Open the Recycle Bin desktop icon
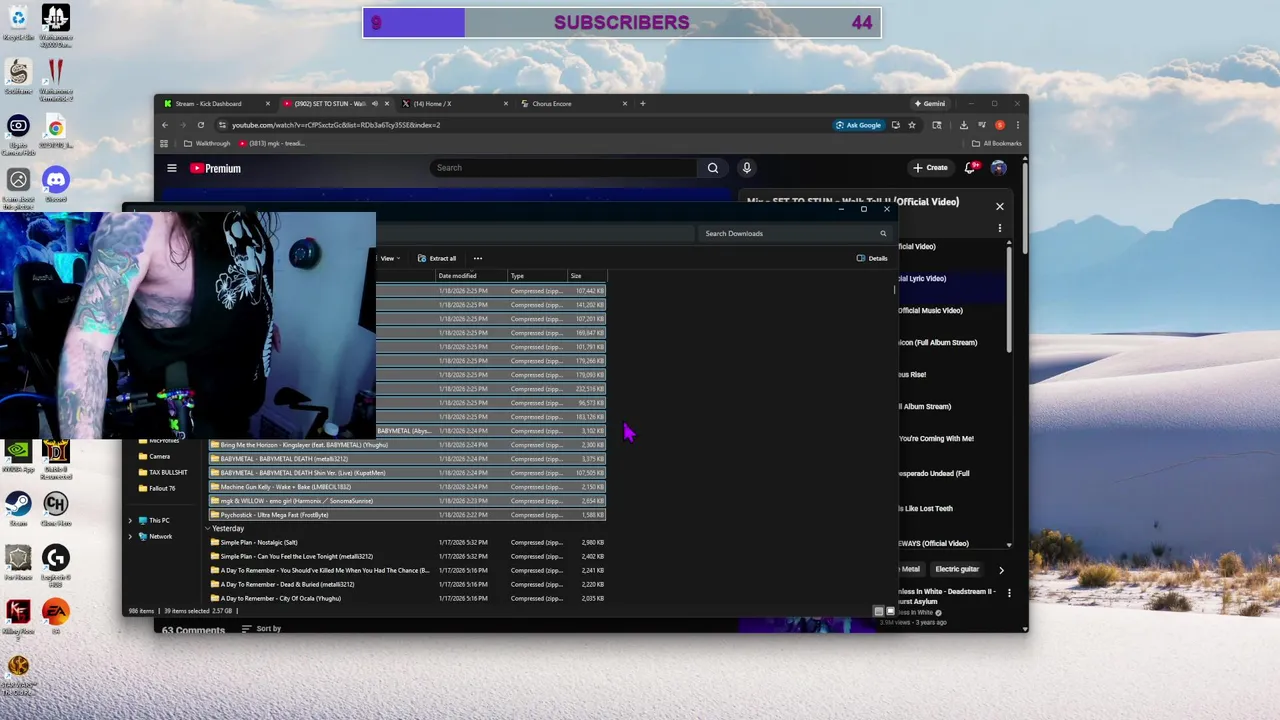1280x720 pixels. (x=18, y=22)
